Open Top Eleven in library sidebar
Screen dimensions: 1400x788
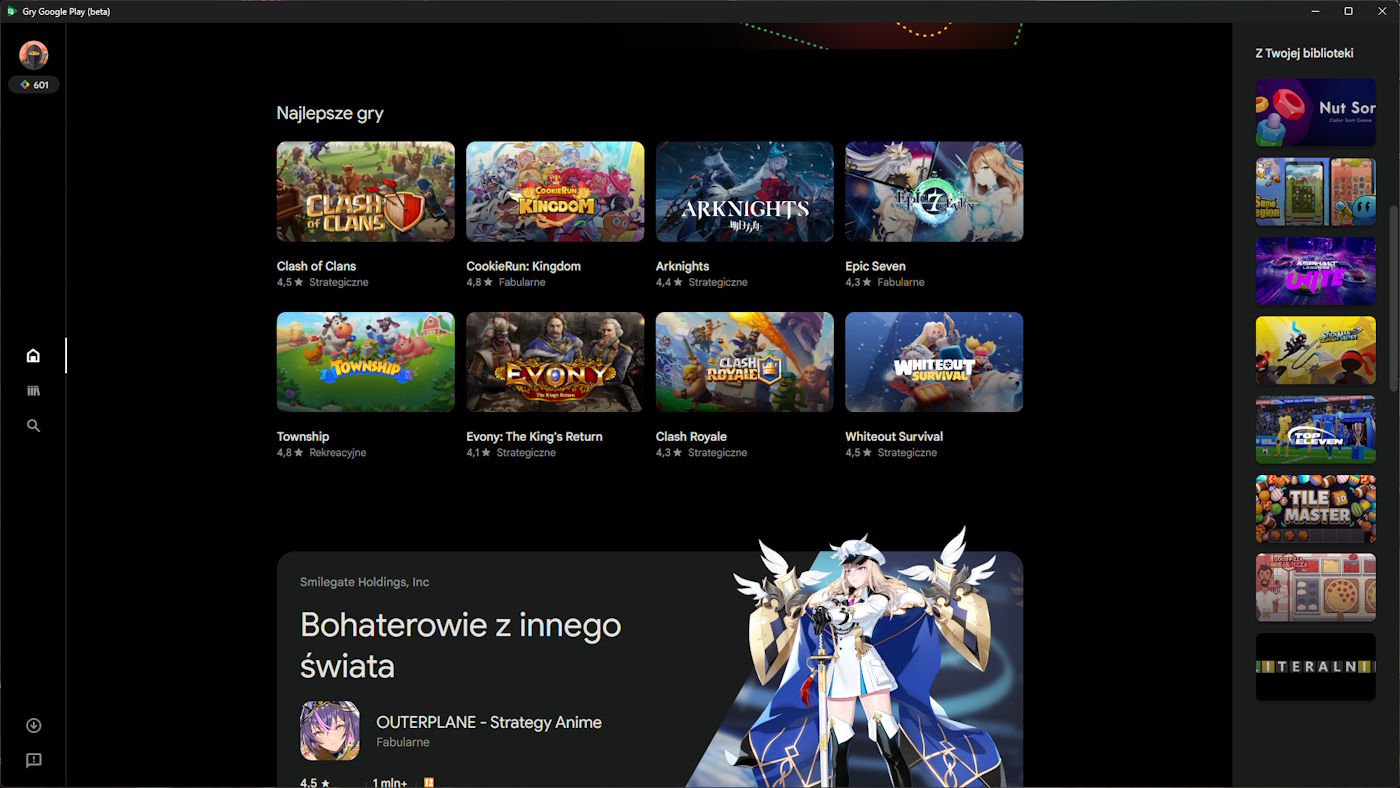pyautogui.click(x=1315, y=430)
